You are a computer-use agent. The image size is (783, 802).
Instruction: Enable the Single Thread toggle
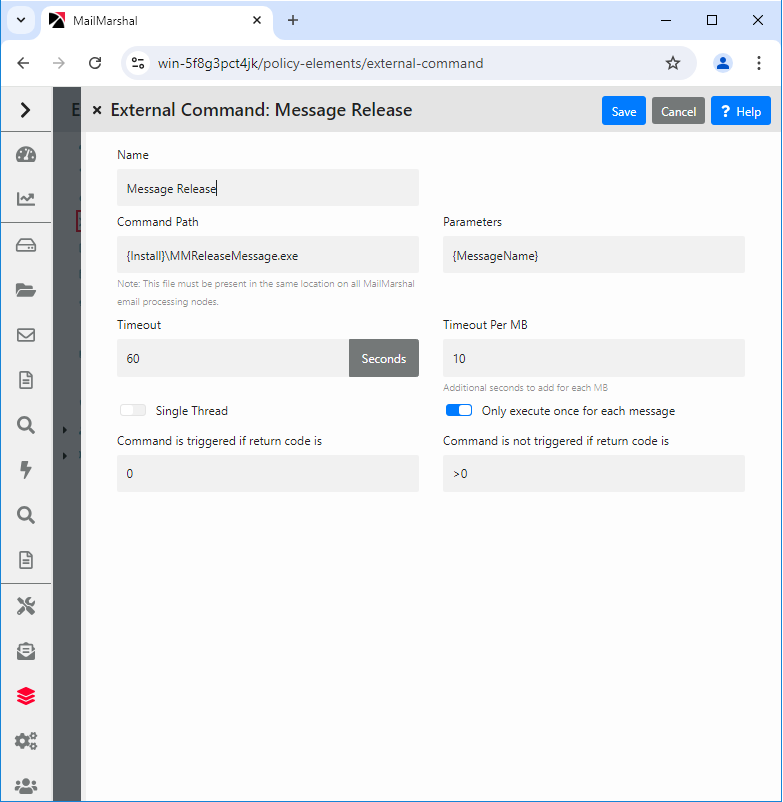point(133,411)
